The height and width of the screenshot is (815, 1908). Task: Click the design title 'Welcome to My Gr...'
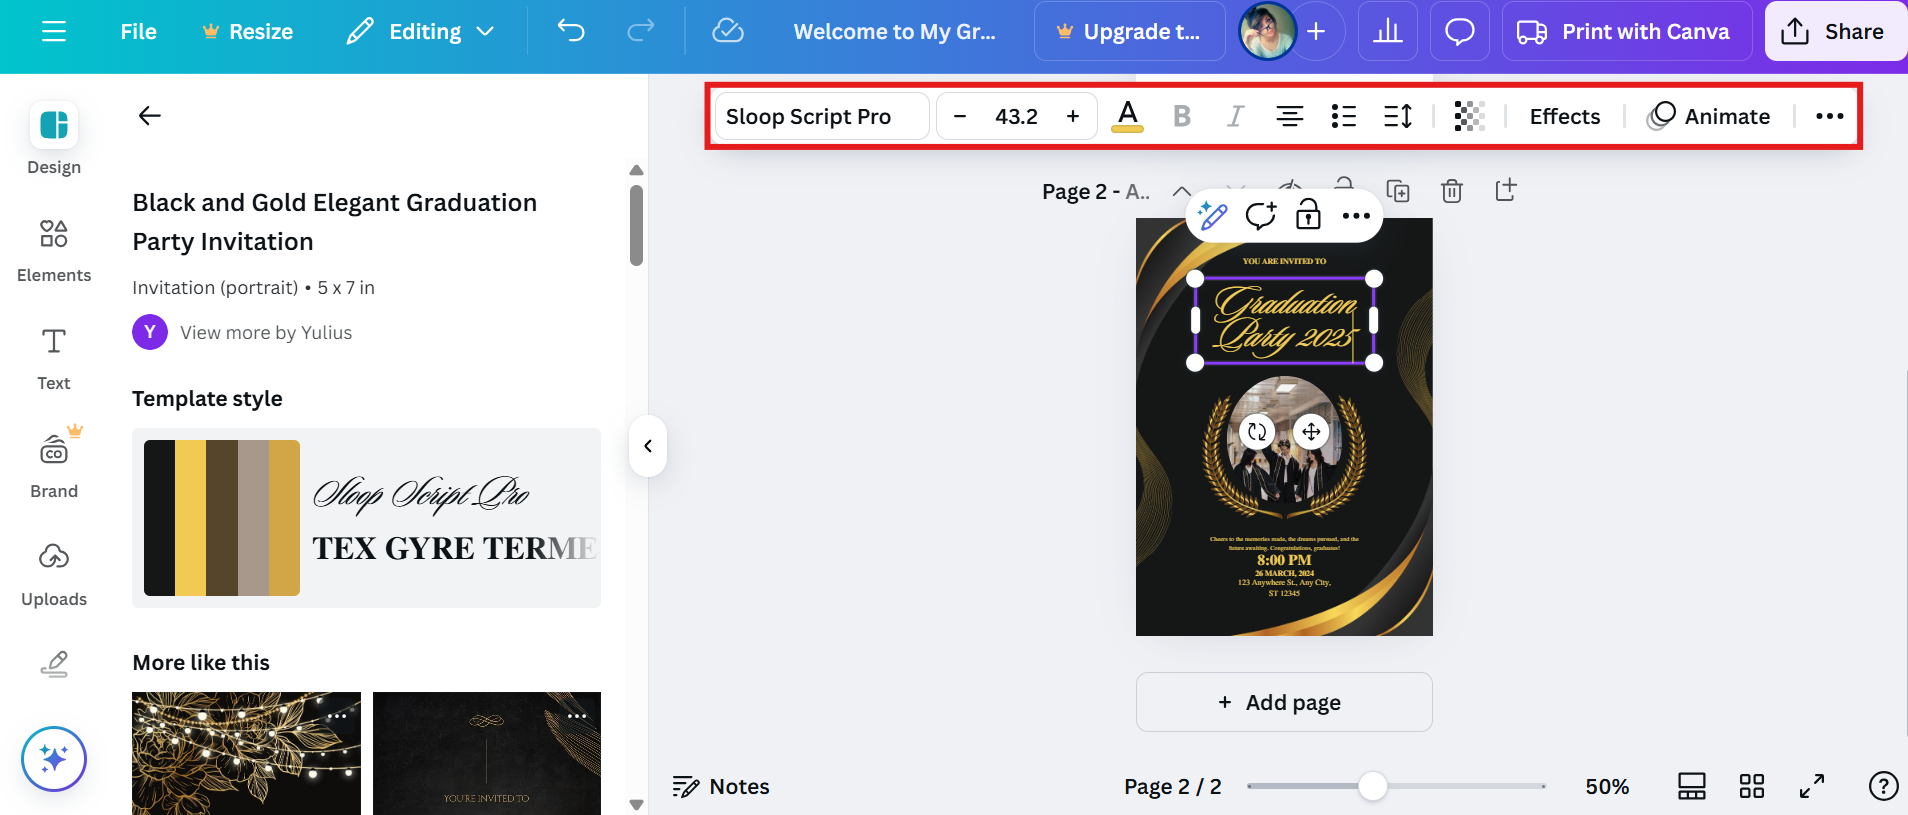click(894, 32)
